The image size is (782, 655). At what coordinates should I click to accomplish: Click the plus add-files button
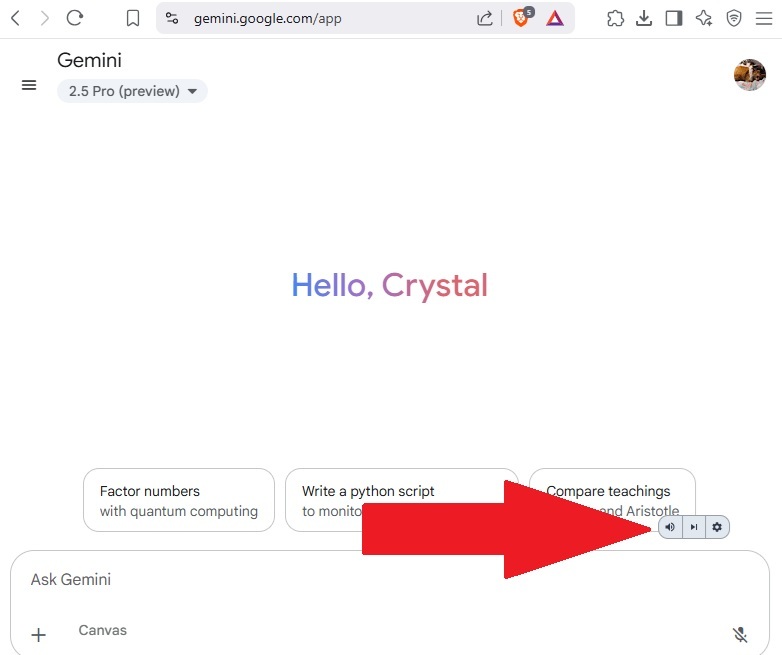[38, 635]
